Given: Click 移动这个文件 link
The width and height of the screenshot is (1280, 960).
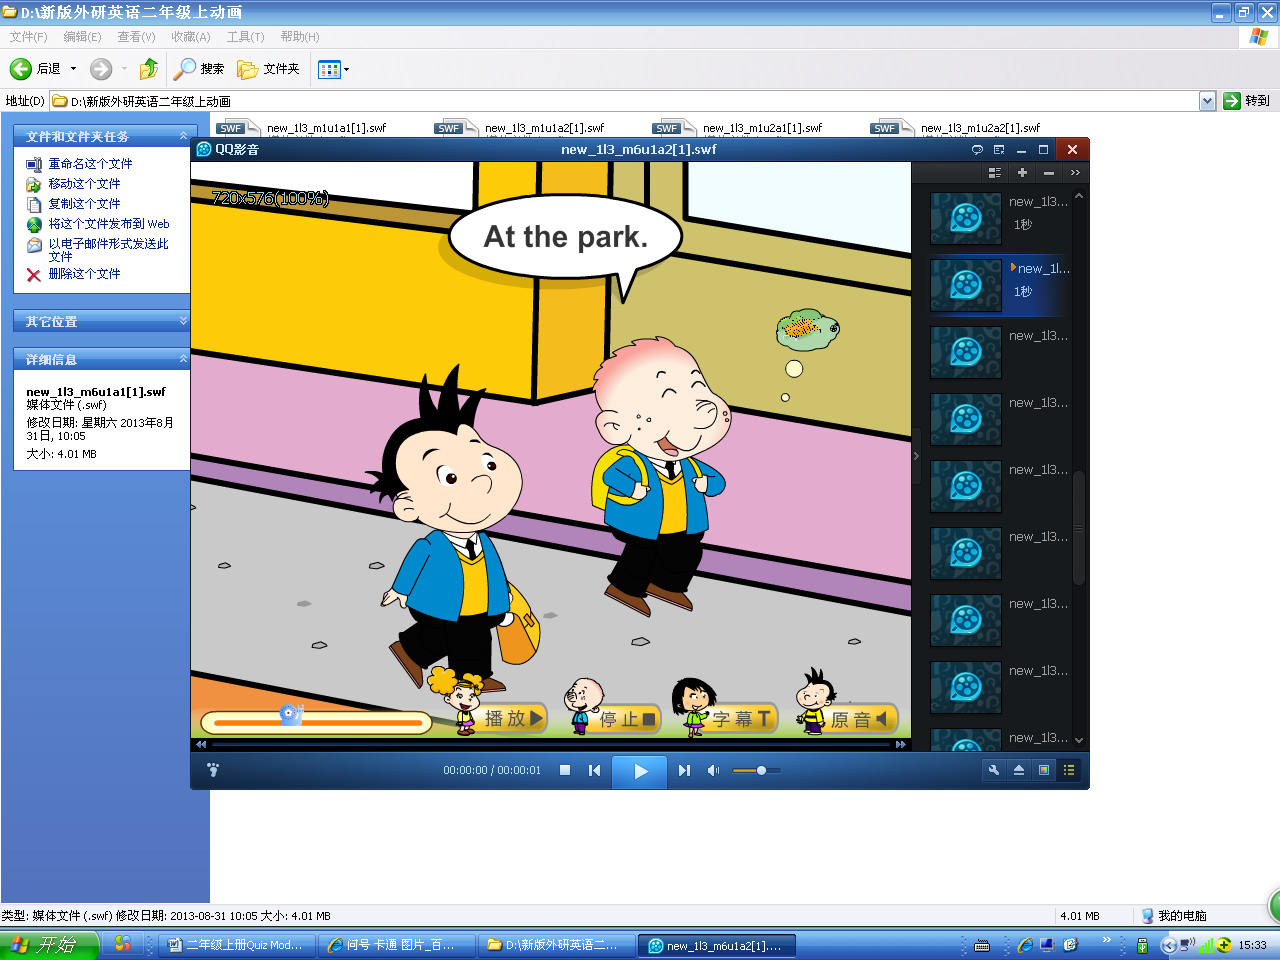Looking at the screenshot, I should [x=84, y=184].
